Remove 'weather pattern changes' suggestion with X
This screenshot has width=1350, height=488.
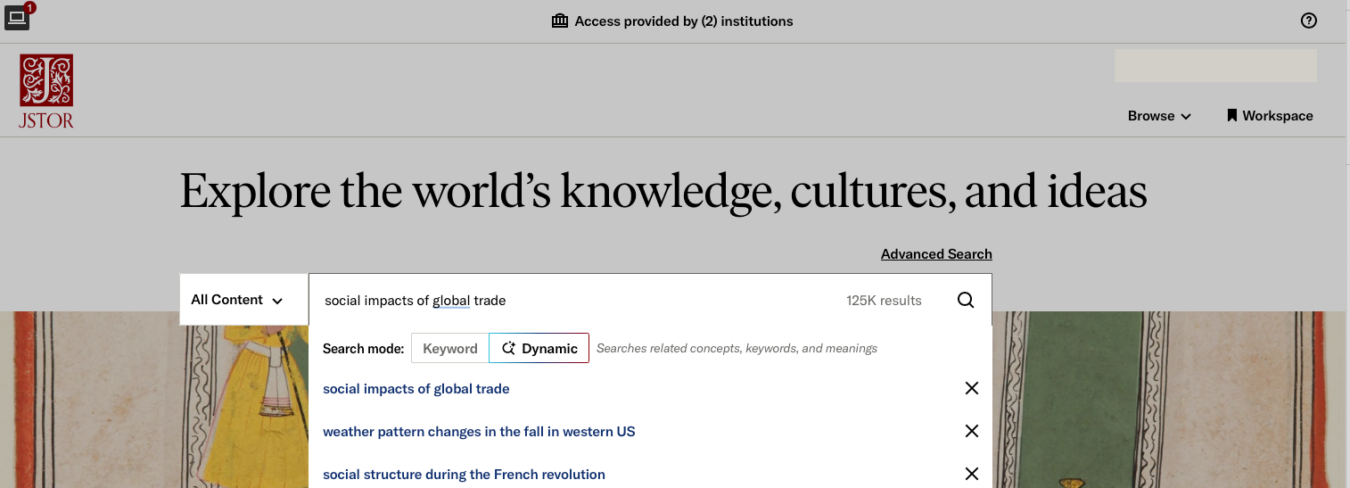pyautogui.click(x=971, y=431)
